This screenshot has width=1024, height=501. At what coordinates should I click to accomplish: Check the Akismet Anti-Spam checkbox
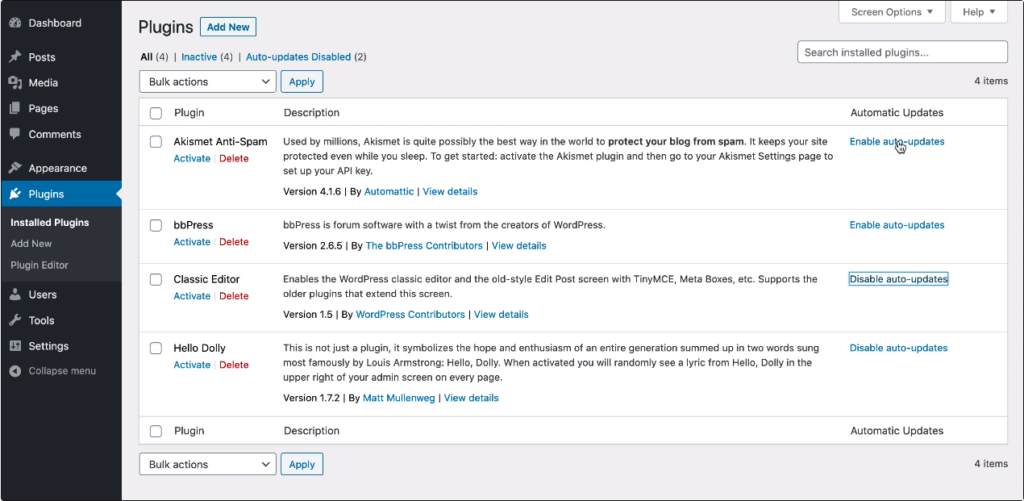pos(155,142)
